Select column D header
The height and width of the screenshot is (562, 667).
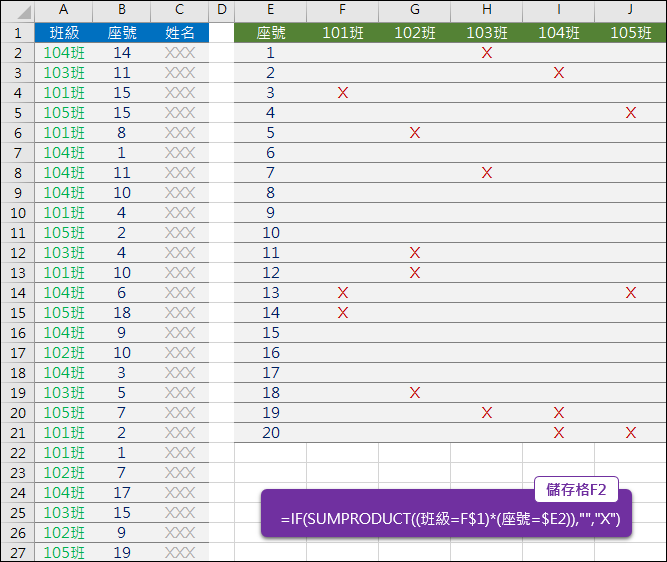222,10
